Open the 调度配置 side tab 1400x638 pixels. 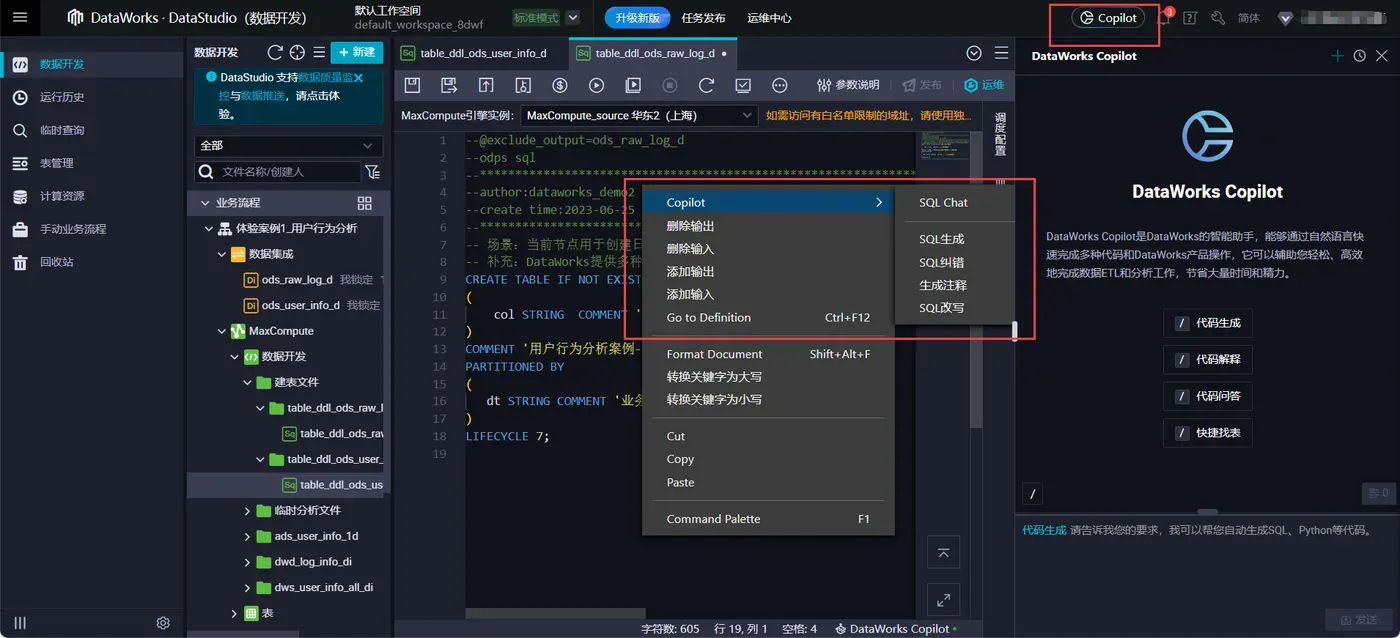(x=1000, y=135)
